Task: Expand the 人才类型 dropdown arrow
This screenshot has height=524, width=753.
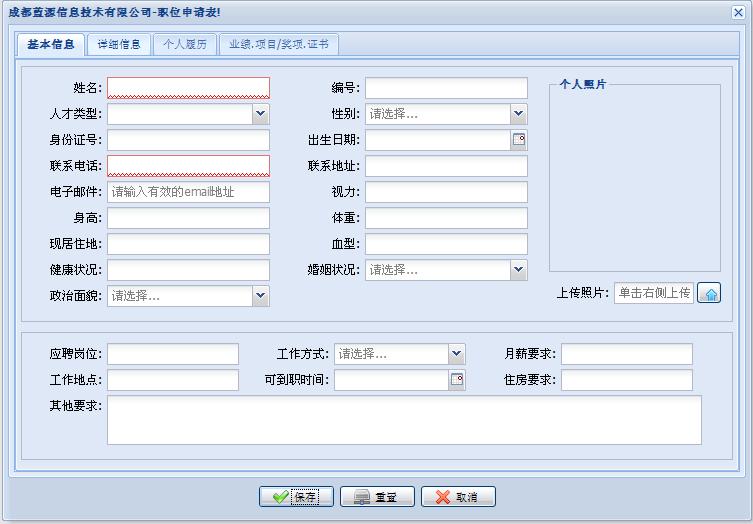Action: 261,114
